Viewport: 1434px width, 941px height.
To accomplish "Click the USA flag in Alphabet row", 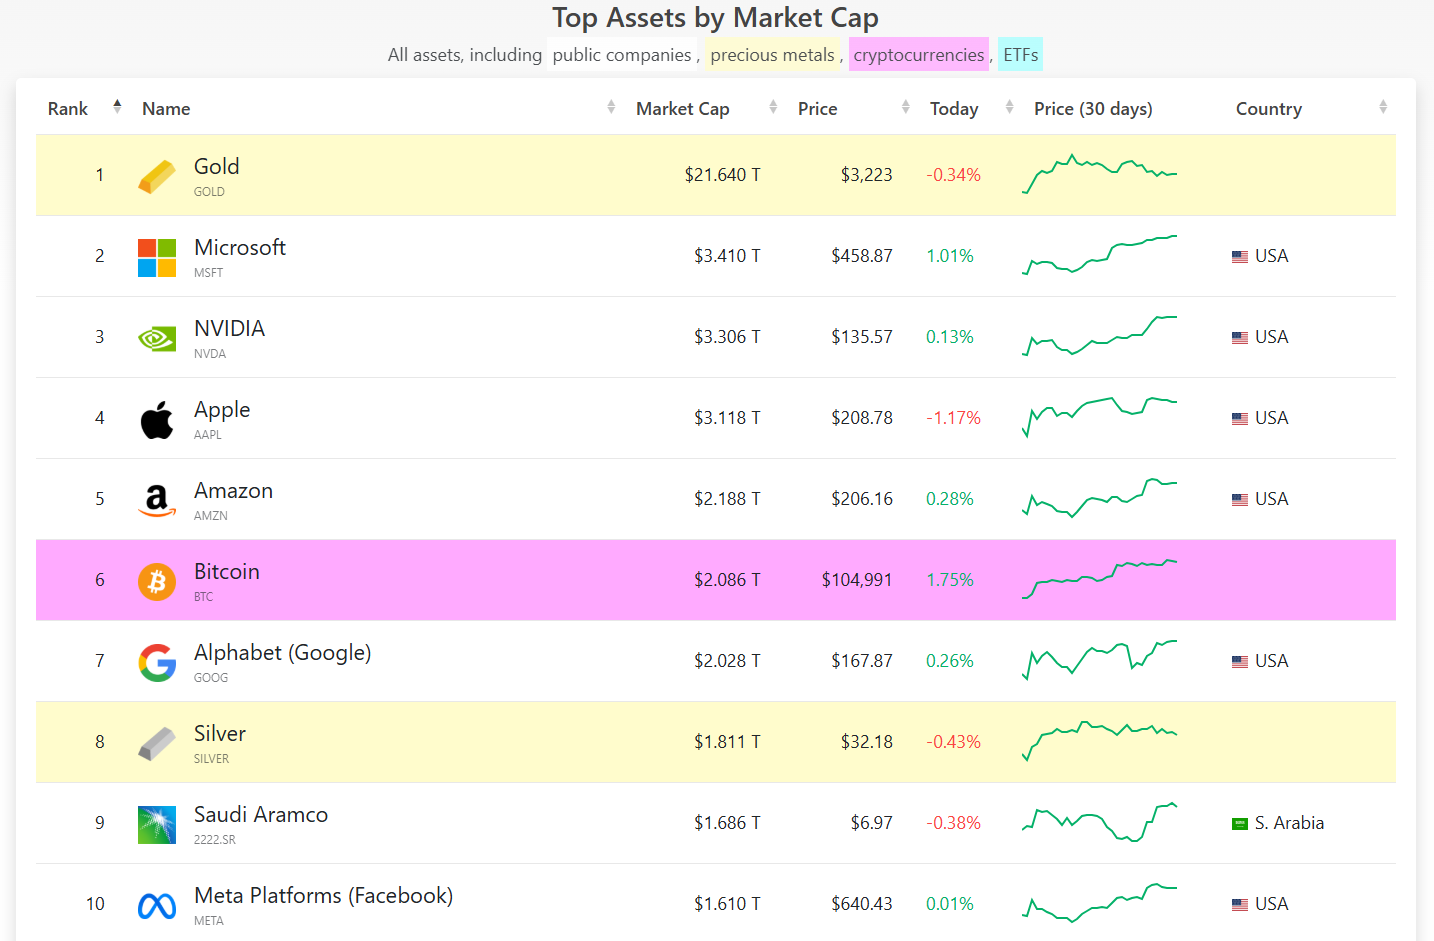I will [1240, 662].
